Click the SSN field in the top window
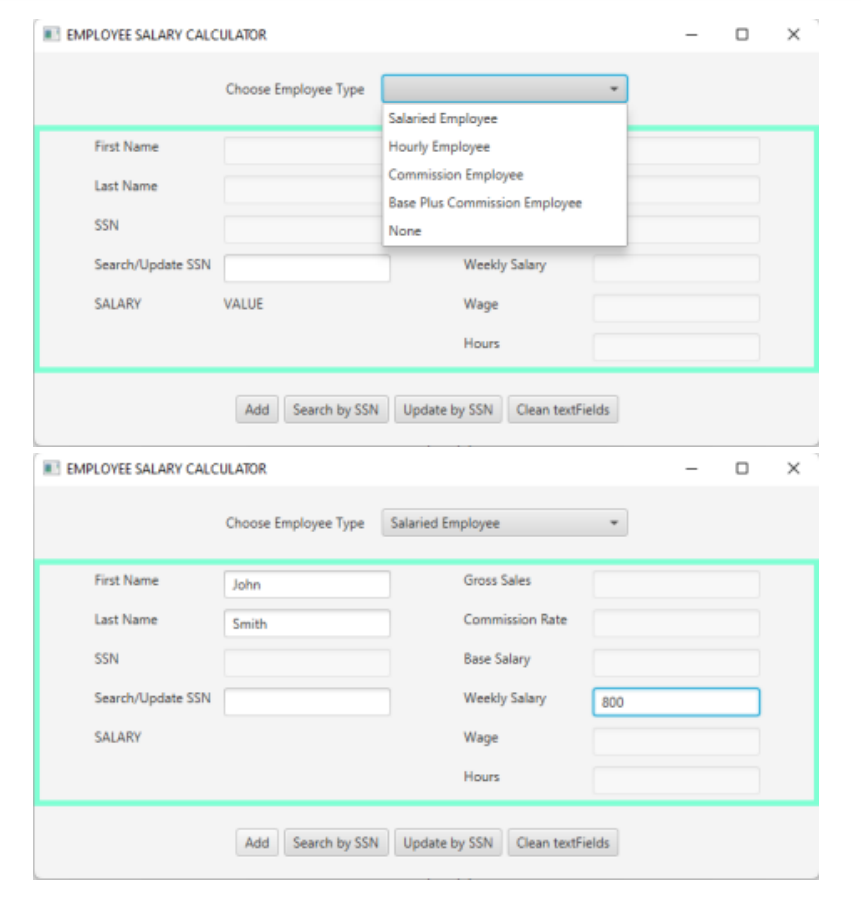 pyautogui.click(x=302, y=229)
